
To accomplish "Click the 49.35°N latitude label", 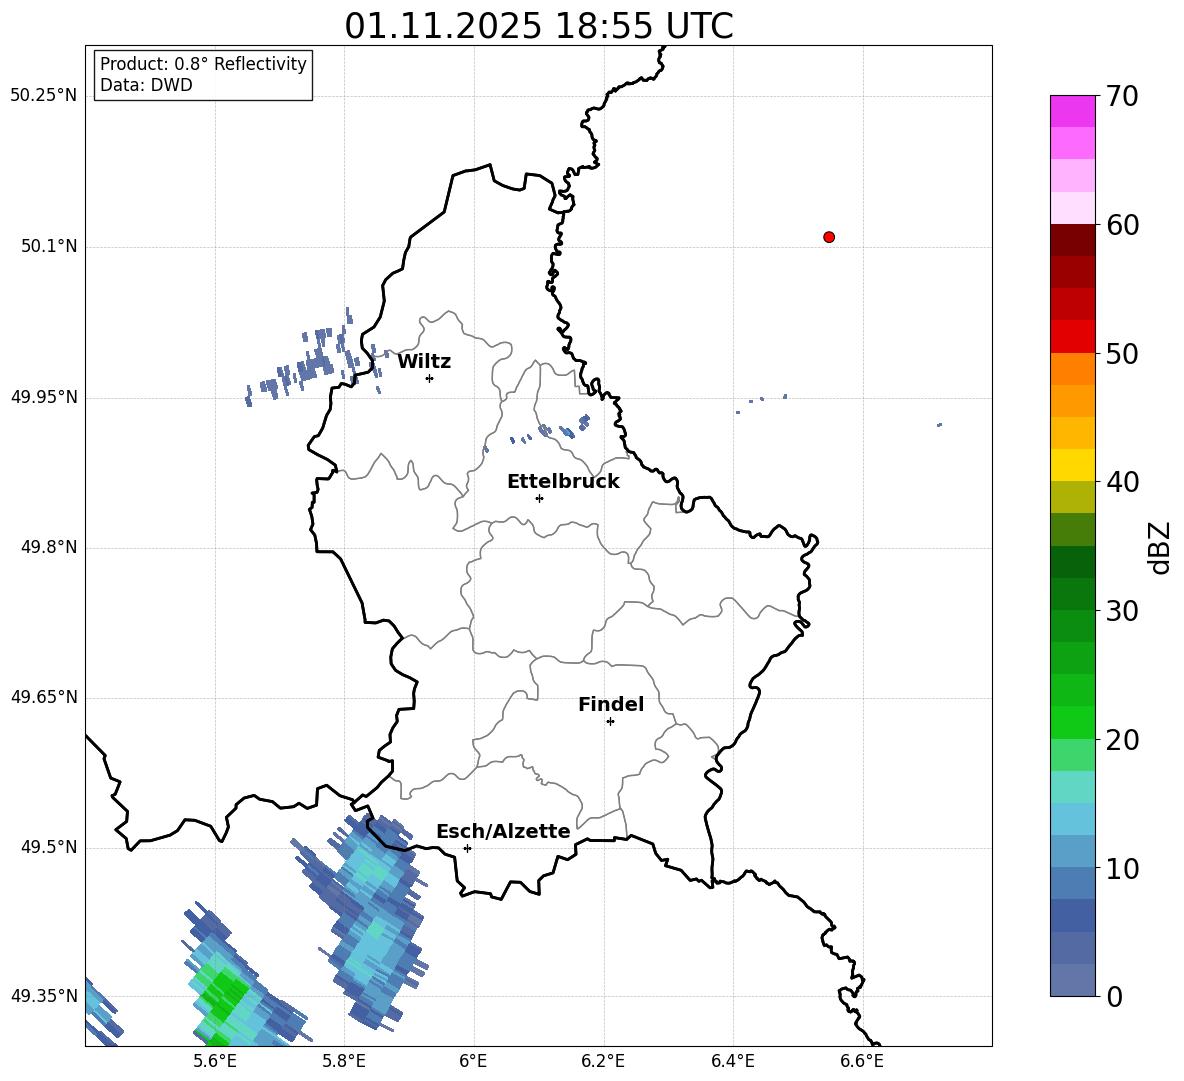I will coord(44,996).
